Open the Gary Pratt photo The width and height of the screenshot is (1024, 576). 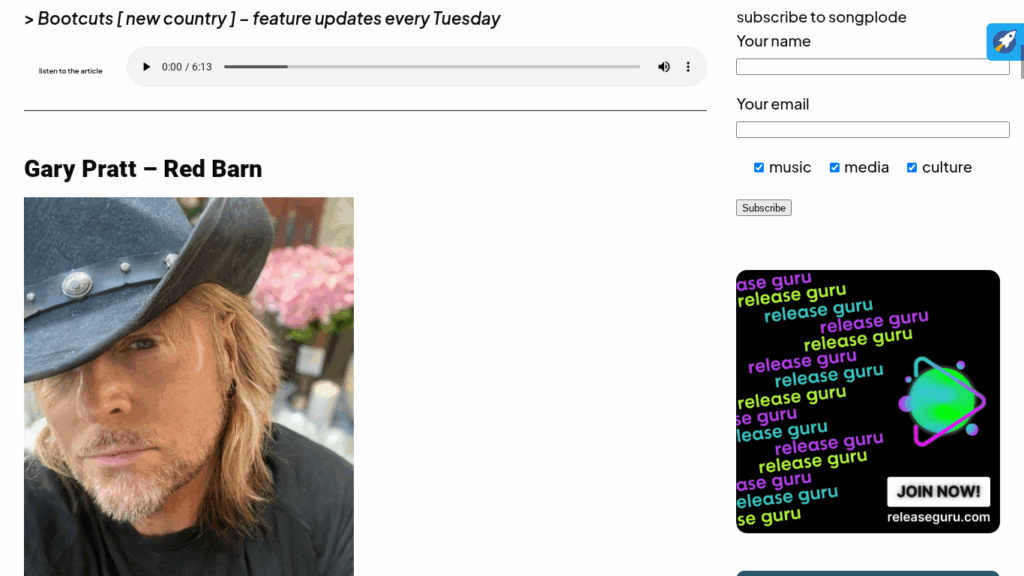coord(189,387)
